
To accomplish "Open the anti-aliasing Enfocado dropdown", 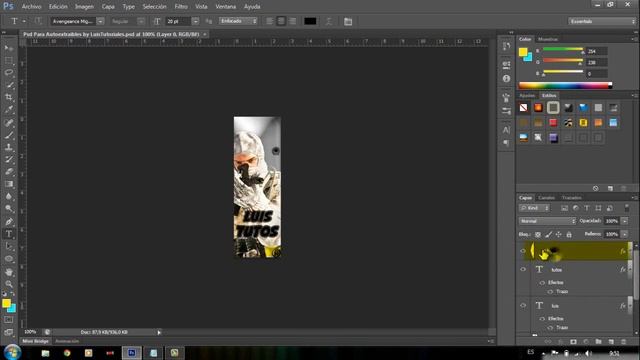I will click(x=238, y=21).
